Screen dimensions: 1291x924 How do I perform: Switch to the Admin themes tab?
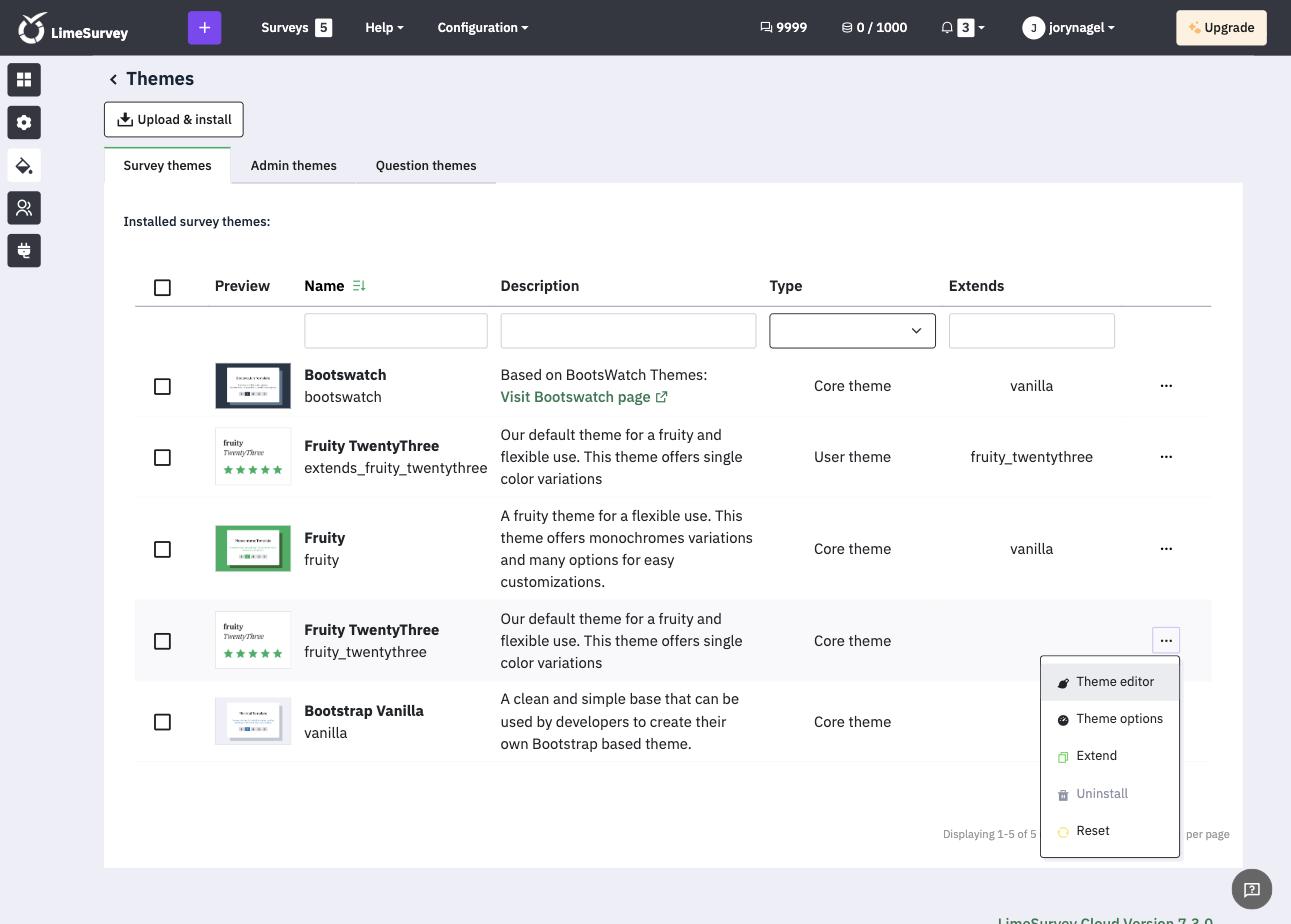(293, 166)
